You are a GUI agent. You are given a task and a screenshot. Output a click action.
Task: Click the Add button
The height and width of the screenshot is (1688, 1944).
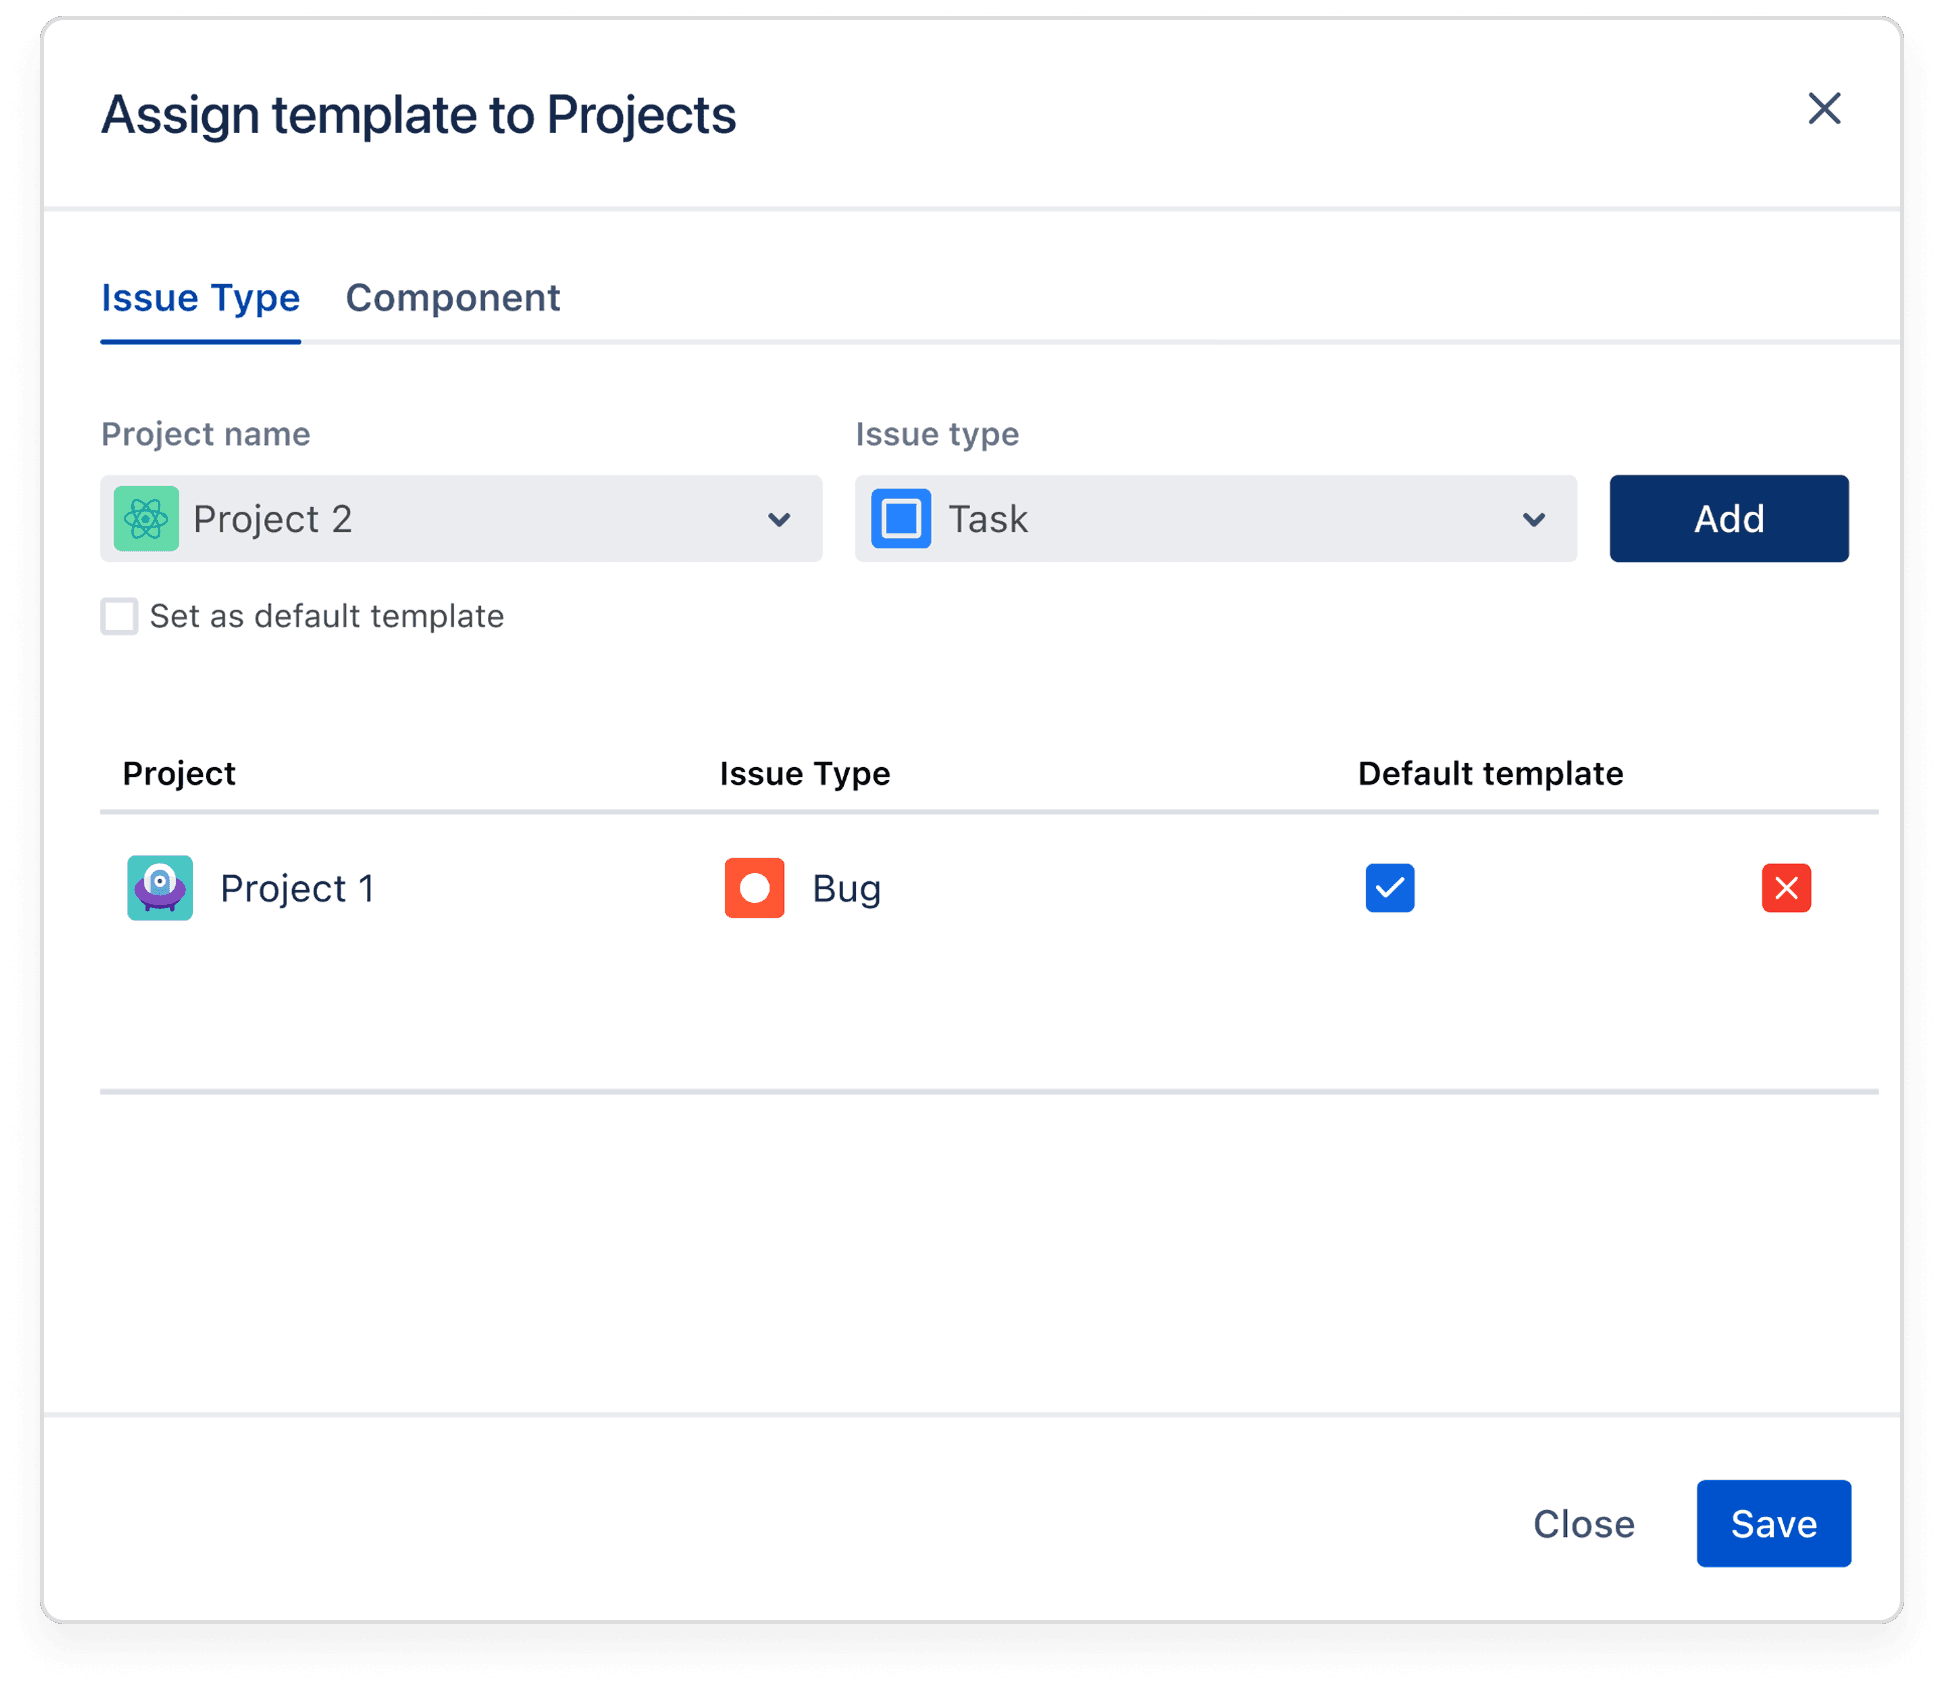pos(1729,519)
